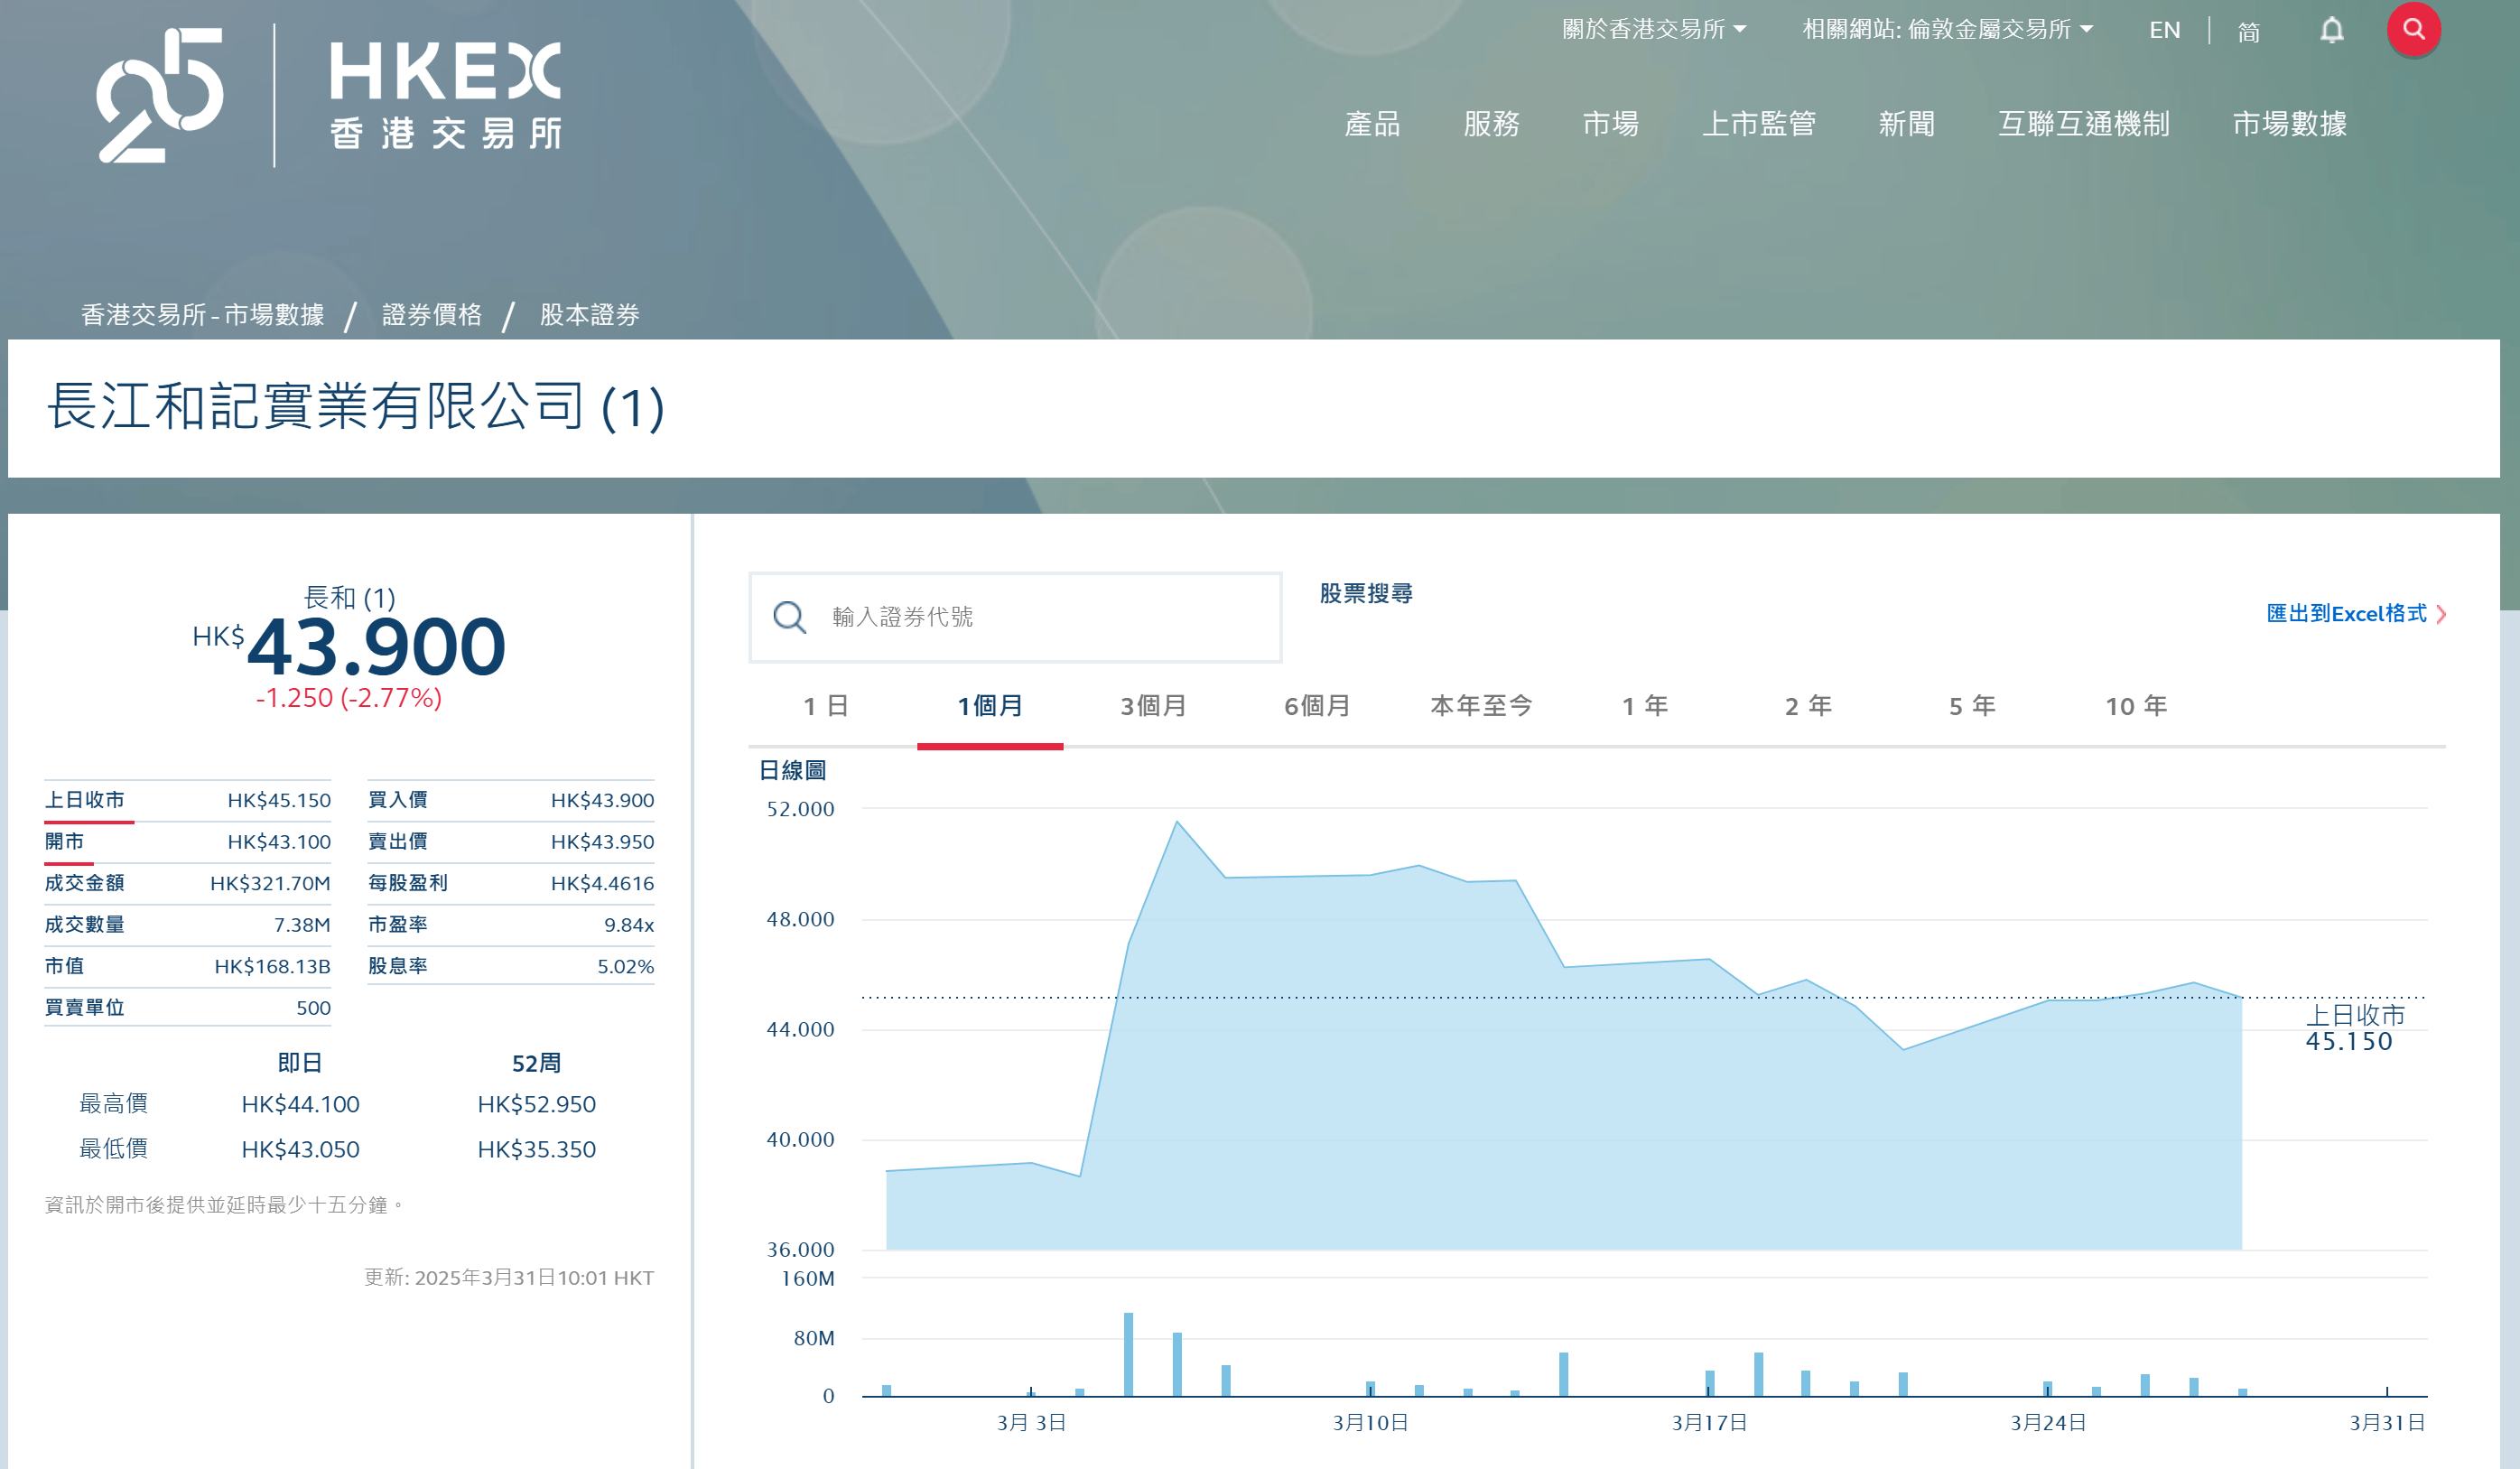2520x1469 pixels.
Task: Click the 52周 high HK$52.950
Action: pyautogui.click(x=536, y=1105)
